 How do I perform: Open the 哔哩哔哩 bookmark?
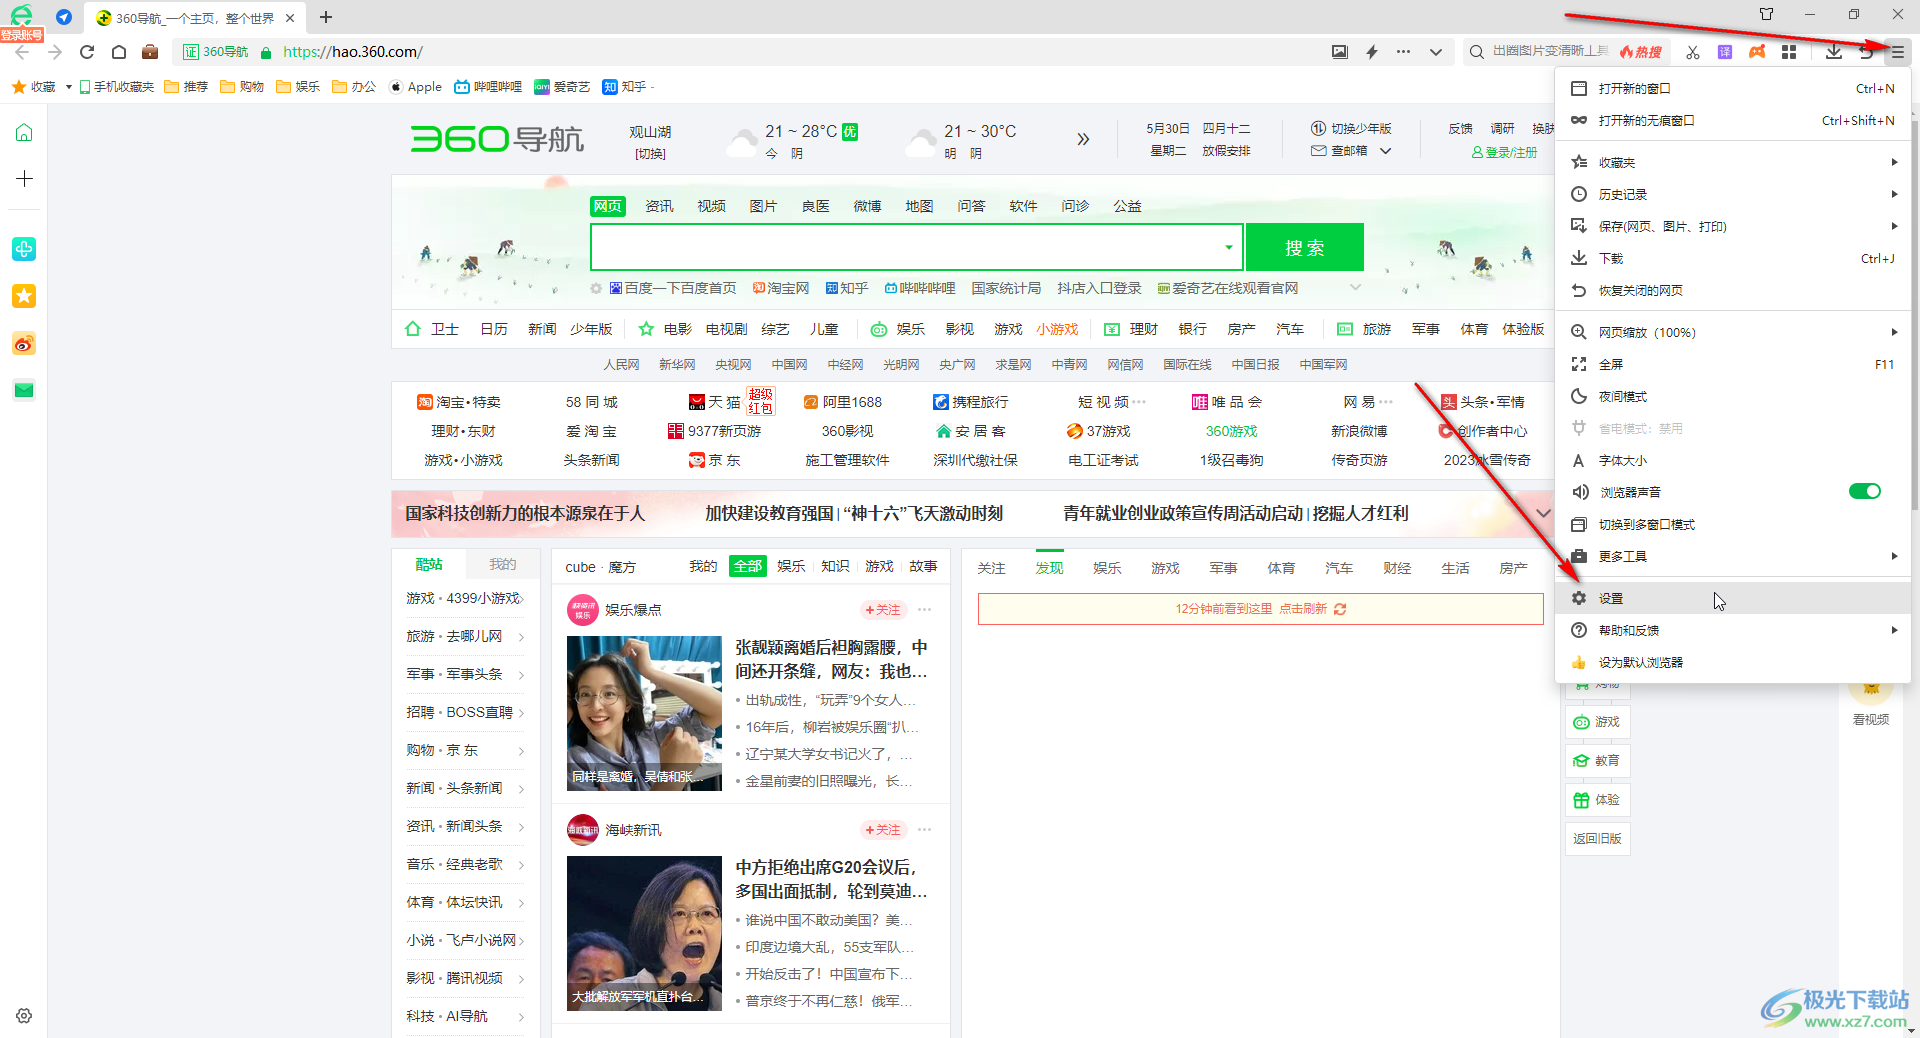tap(488, 87)
